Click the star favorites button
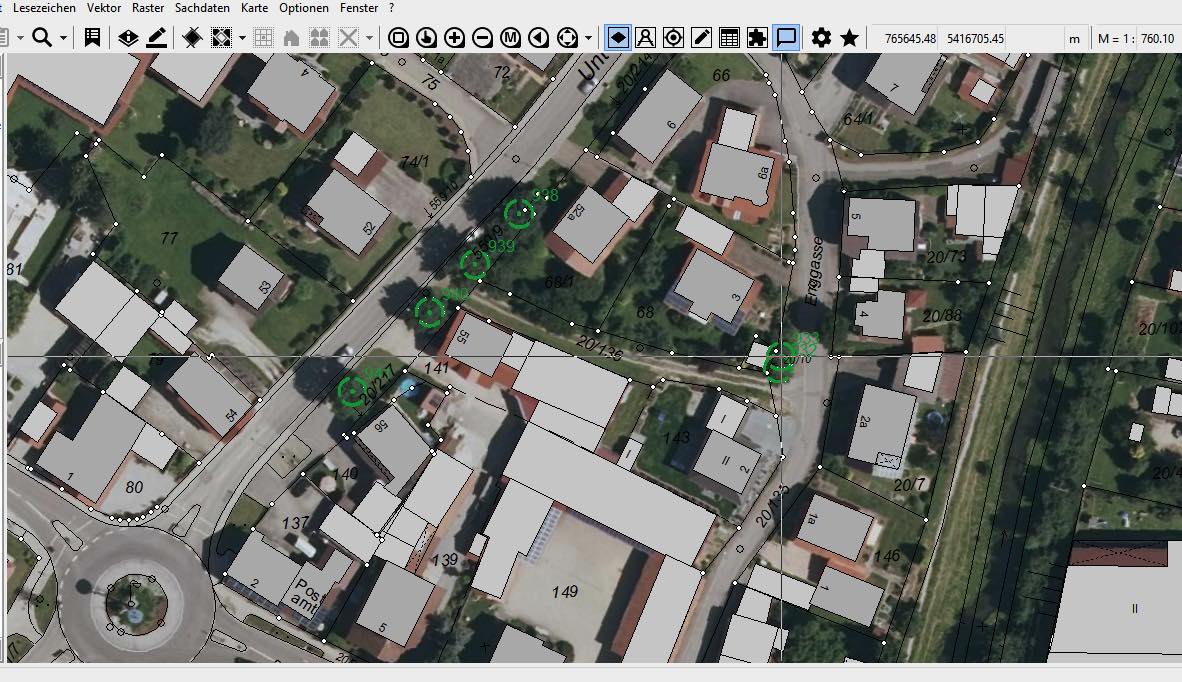Image resolution: width=1182 pixels, height=682 pixels. [849, 38]
